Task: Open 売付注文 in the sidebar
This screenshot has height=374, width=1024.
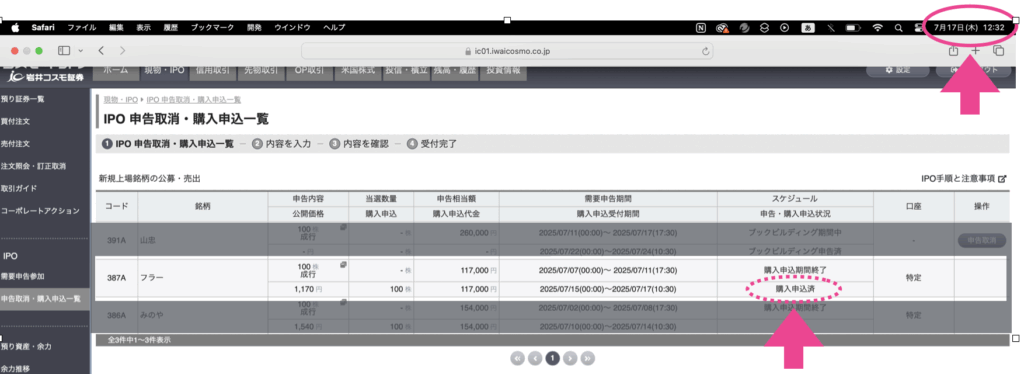Action: (16, 143)
